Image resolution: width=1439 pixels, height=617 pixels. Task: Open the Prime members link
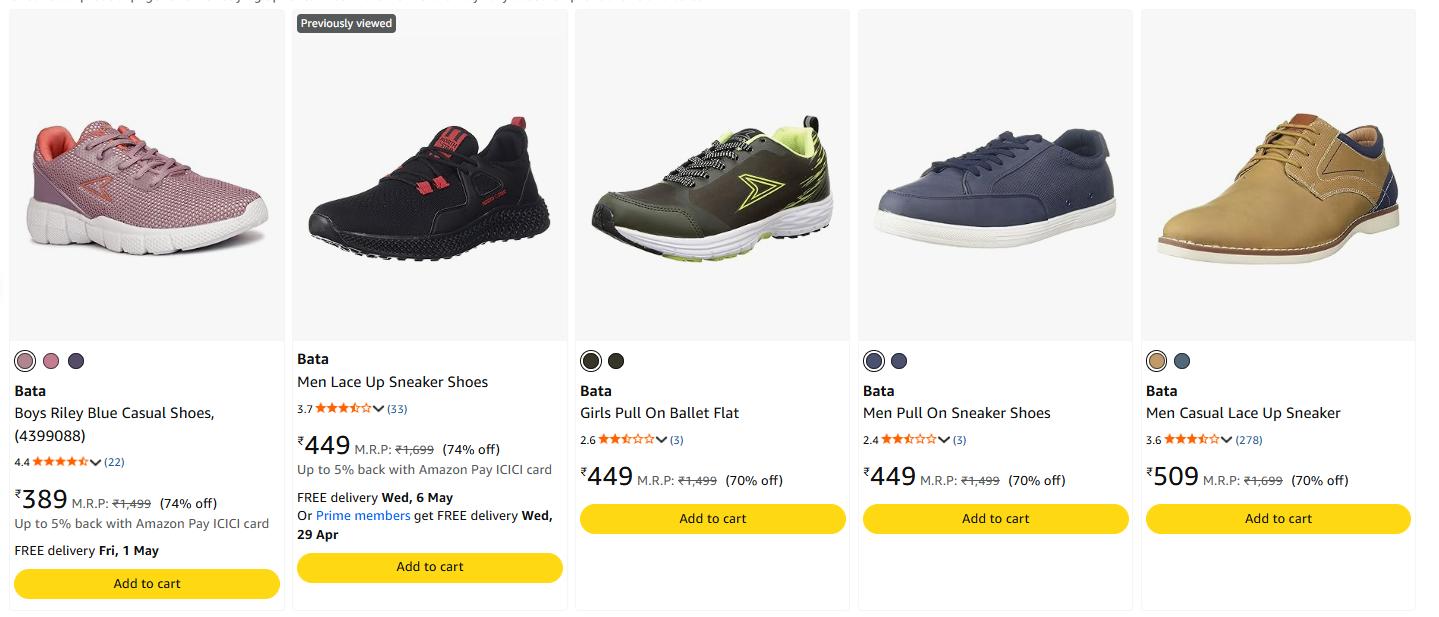coord(363,516)
